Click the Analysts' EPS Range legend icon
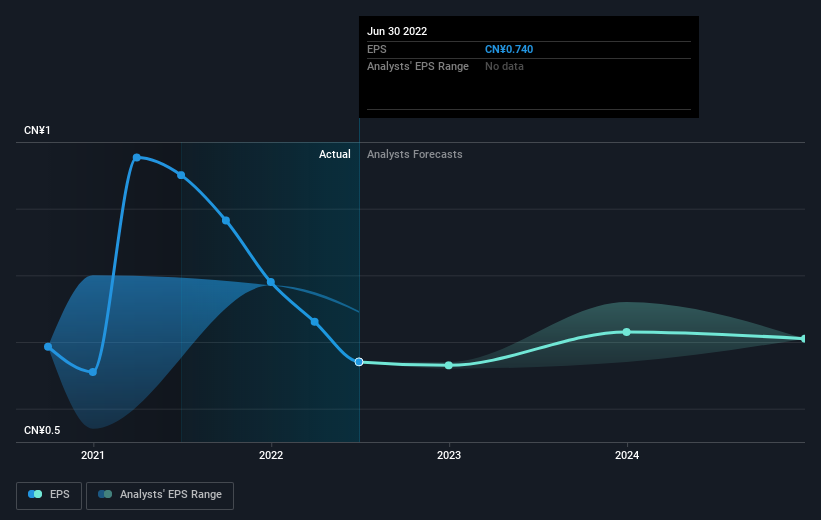This screenshot has width=821, height=520. [x=105, y=494]
